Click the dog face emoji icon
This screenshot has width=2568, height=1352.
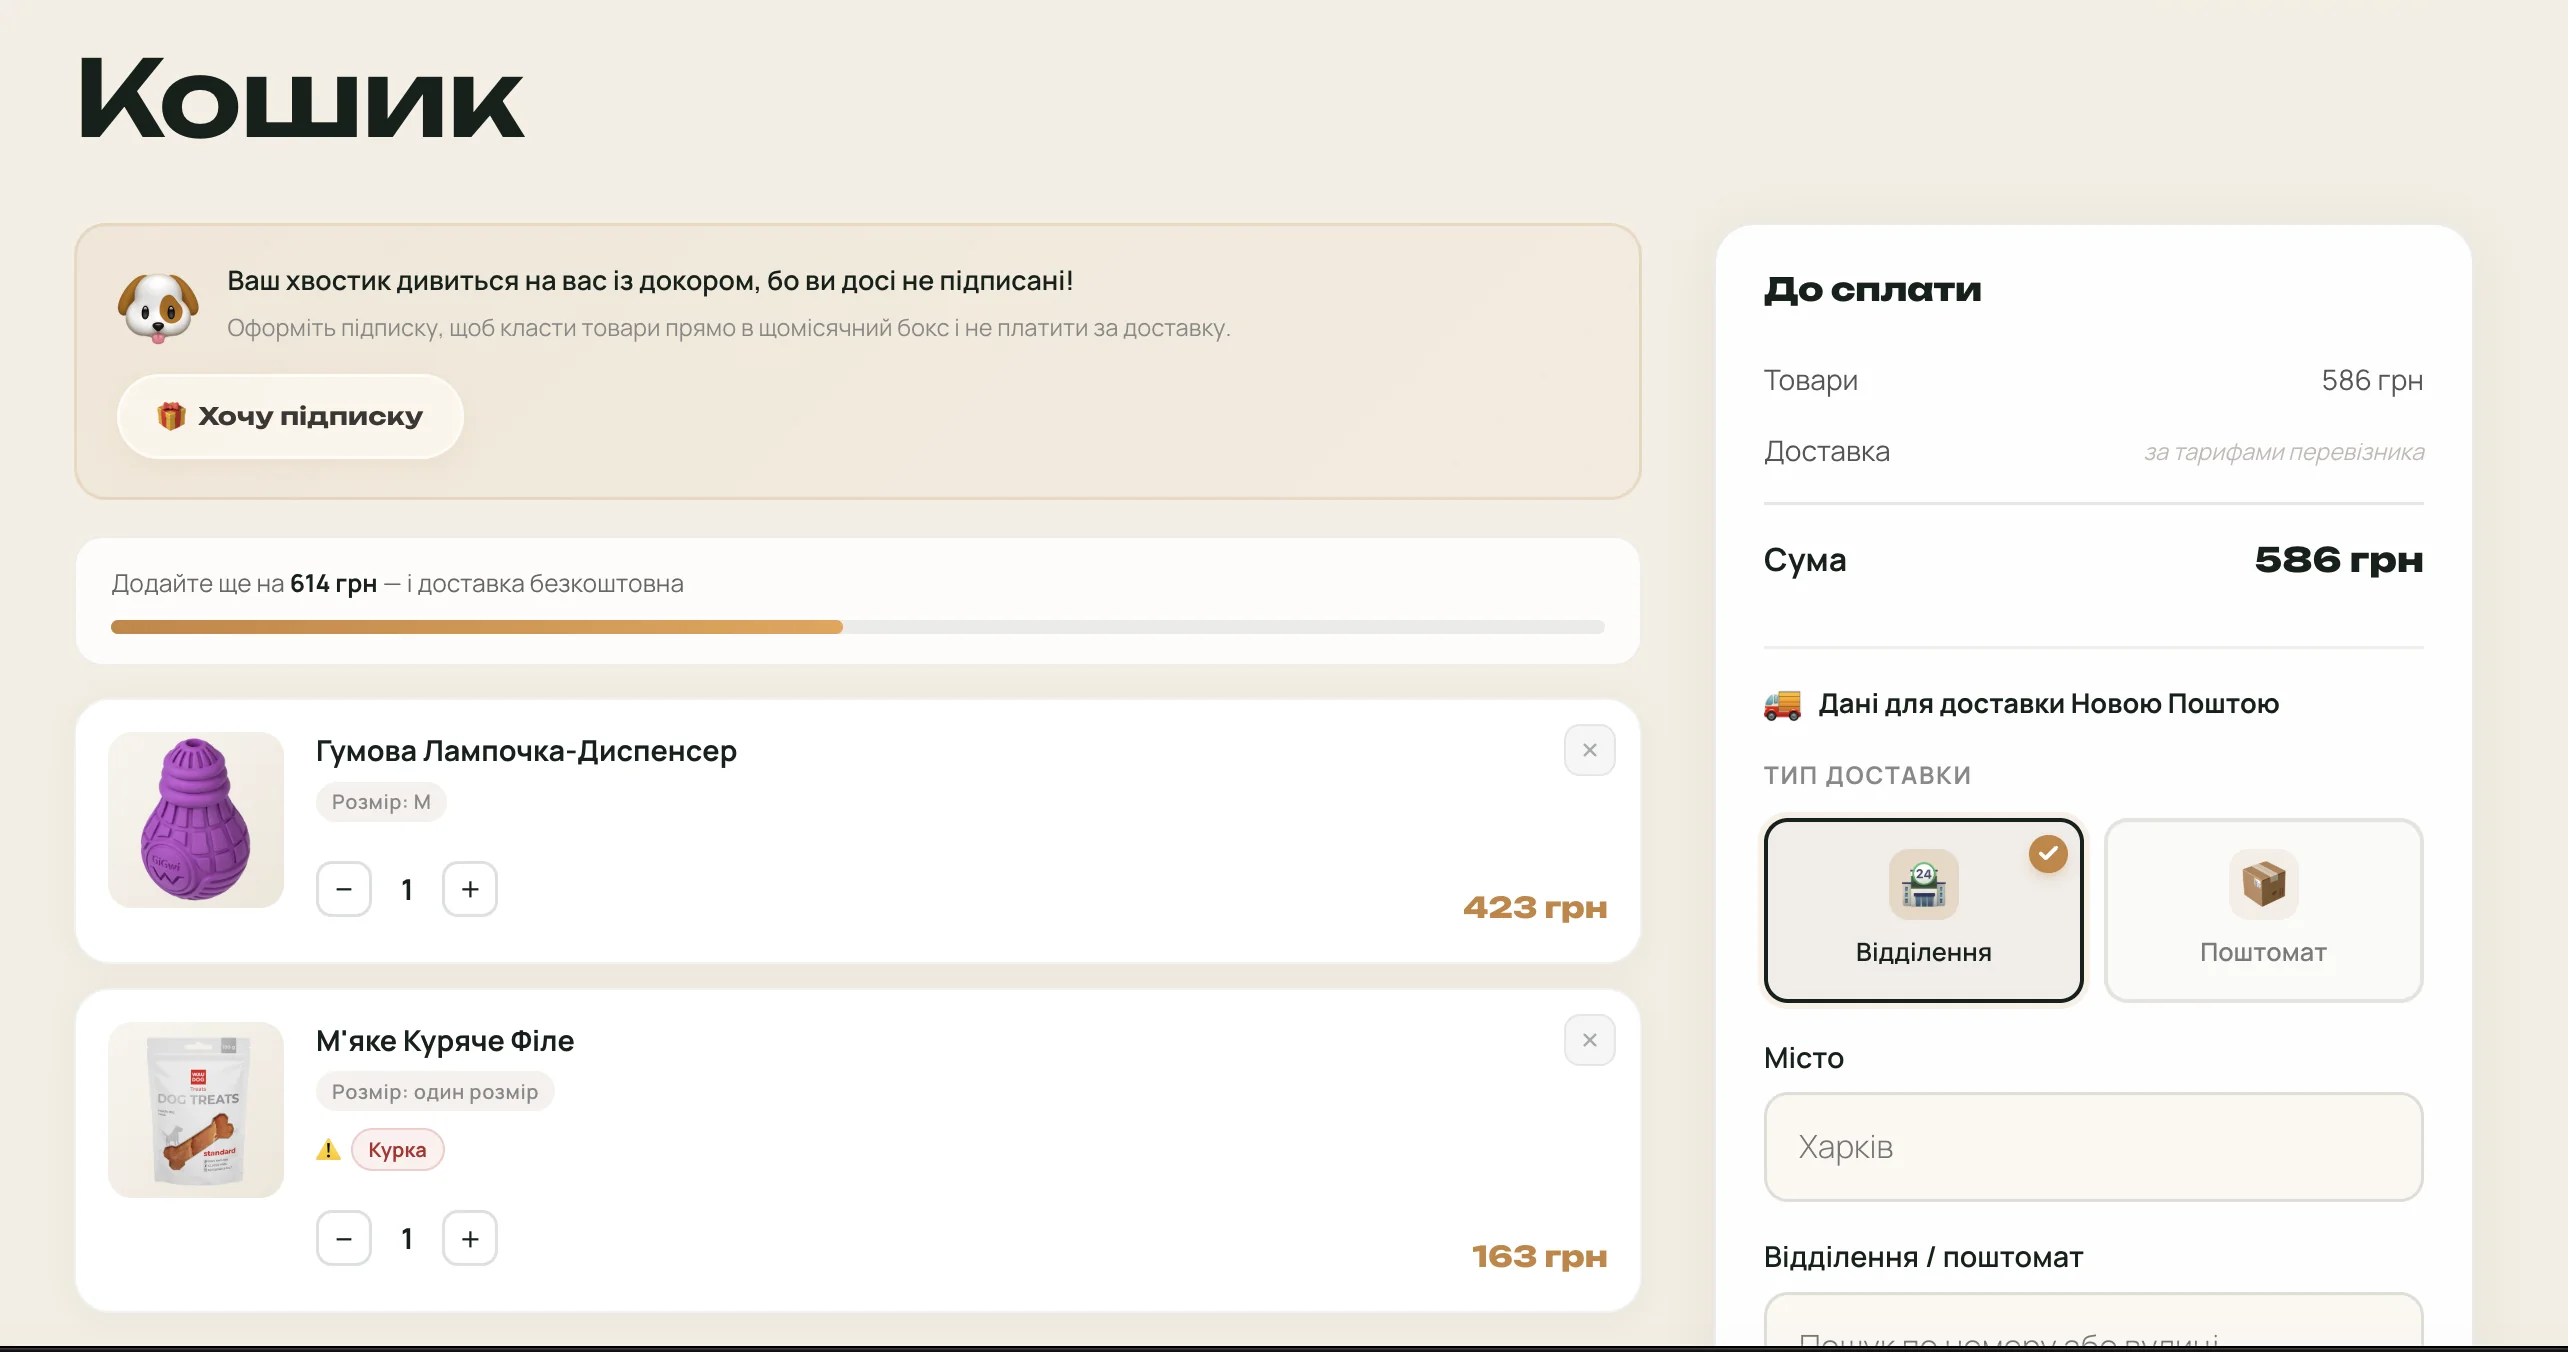click(158, 308)
